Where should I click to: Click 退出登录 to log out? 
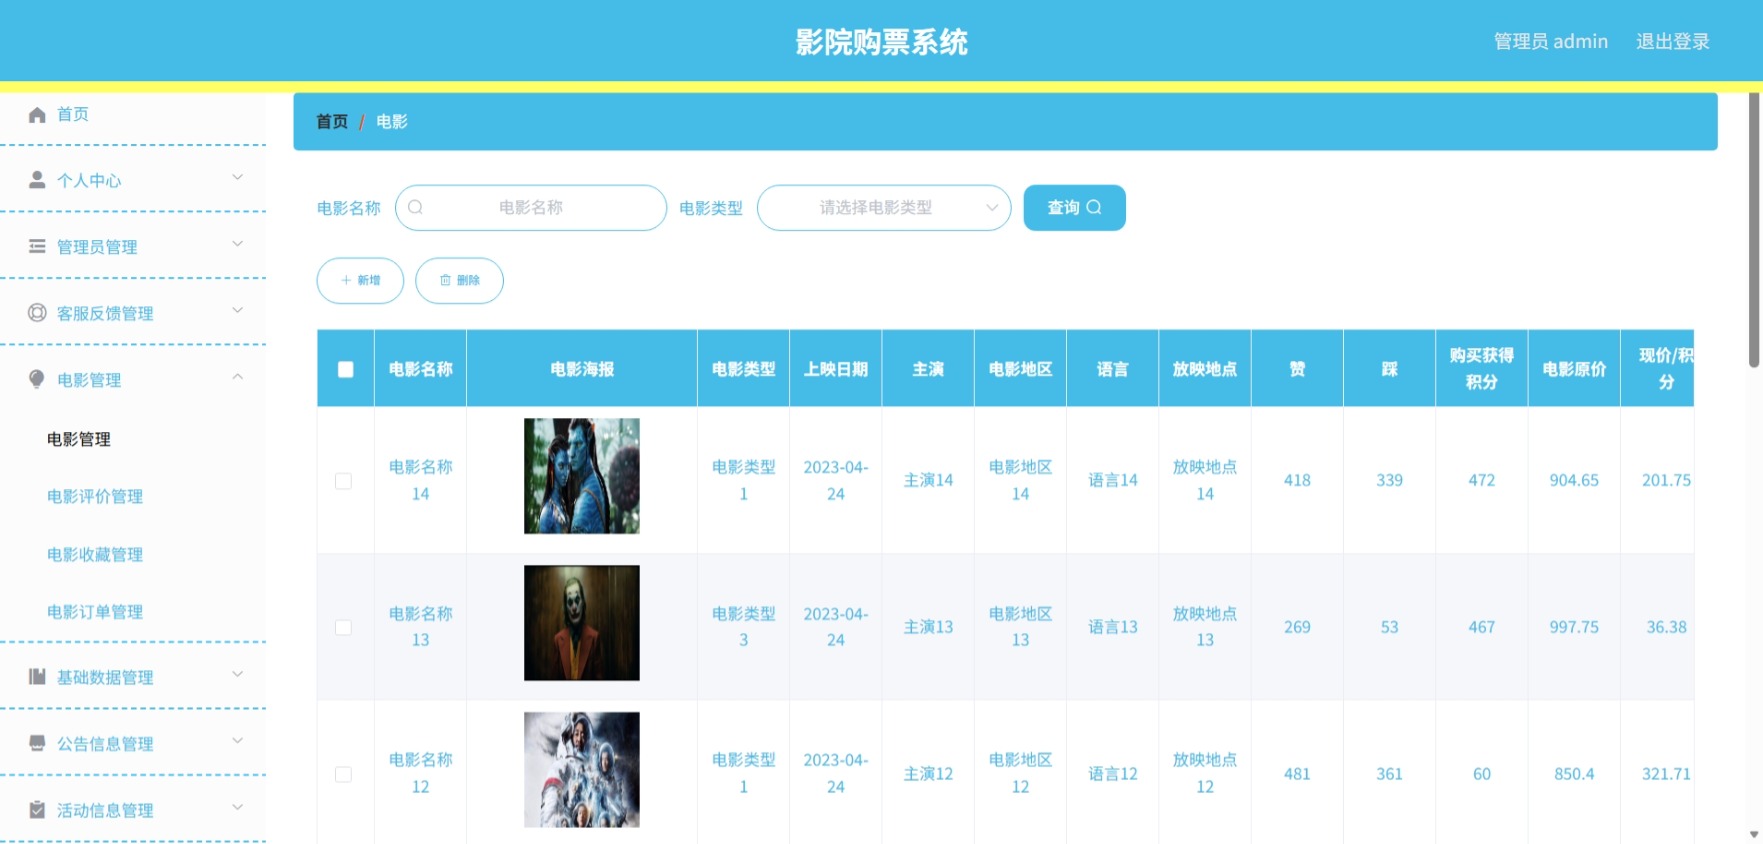[x=1673, y=41]
